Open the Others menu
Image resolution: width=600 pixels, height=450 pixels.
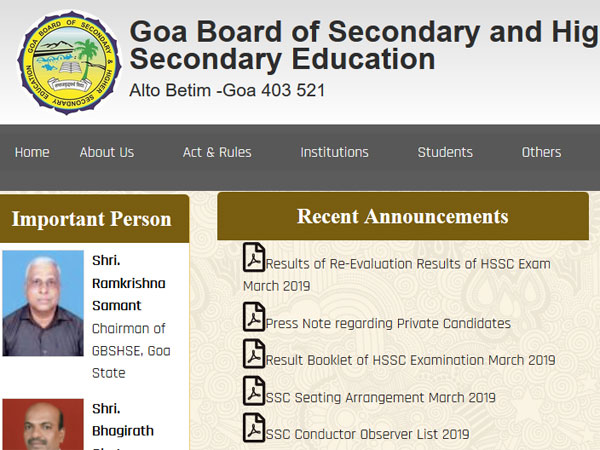pyautogui.click(x=541, y=152)
